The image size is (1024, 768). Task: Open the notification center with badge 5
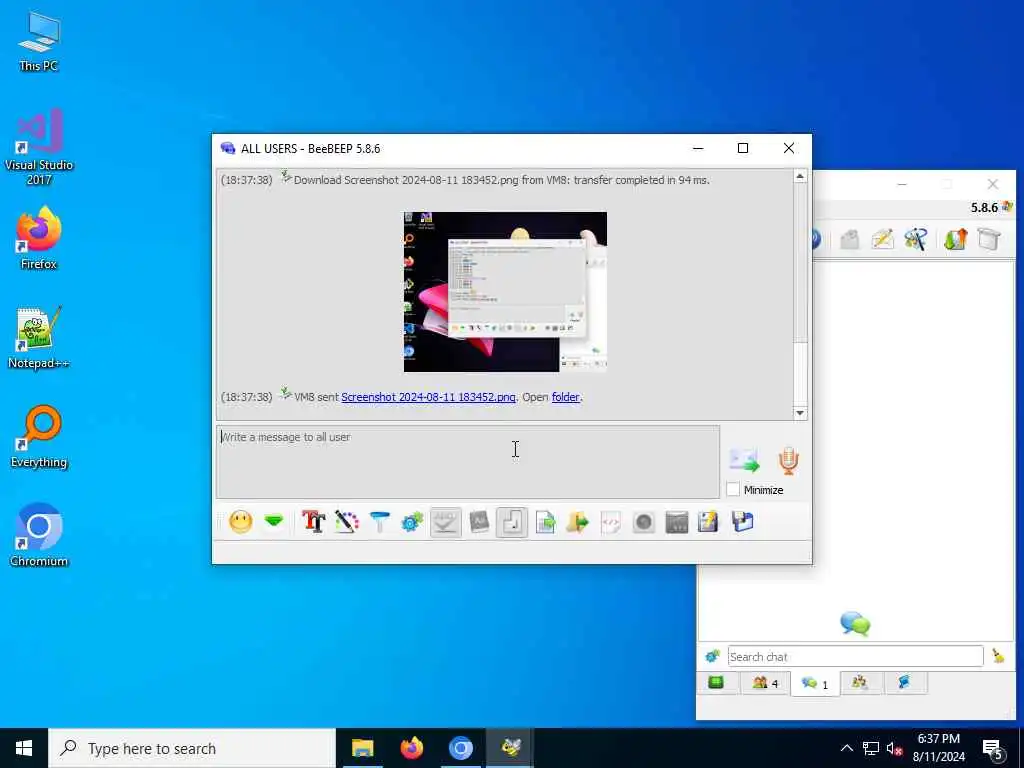[x=992, y=749]
